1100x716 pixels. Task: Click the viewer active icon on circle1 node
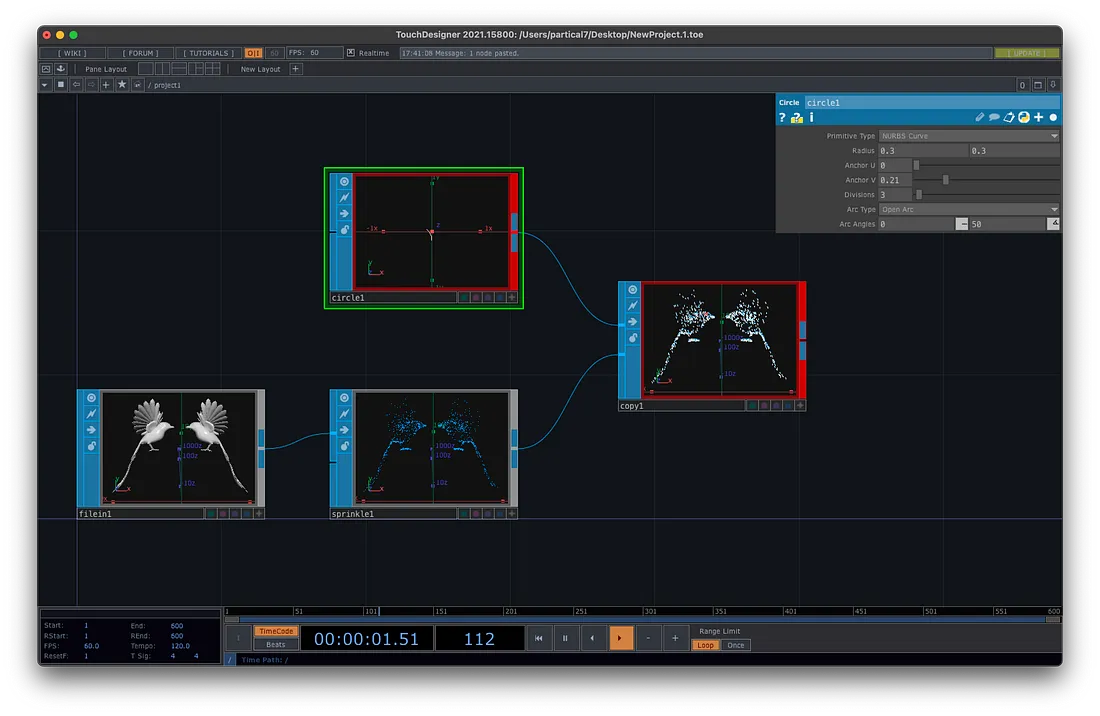344,181
